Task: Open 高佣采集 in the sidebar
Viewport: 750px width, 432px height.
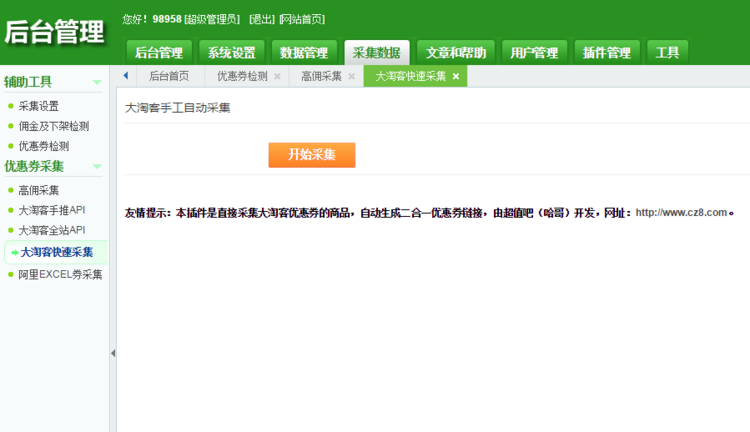Action: [38, 190]
